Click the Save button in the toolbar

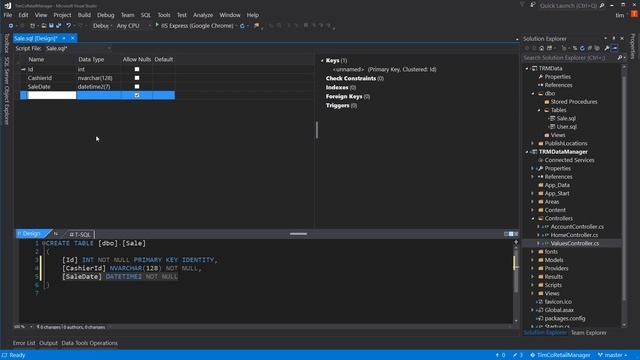pyautogui.click(x=51, y=25)
